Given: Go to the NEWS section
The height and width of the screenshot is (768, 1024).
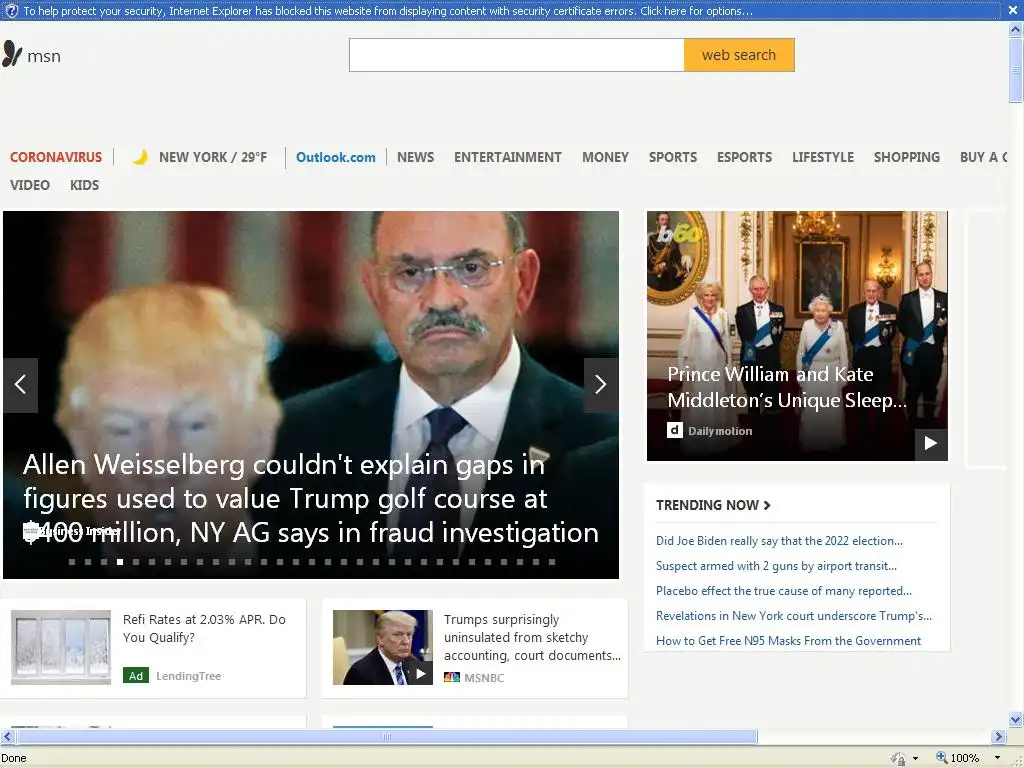Looking at the screenshot, I should click(415, 157).
